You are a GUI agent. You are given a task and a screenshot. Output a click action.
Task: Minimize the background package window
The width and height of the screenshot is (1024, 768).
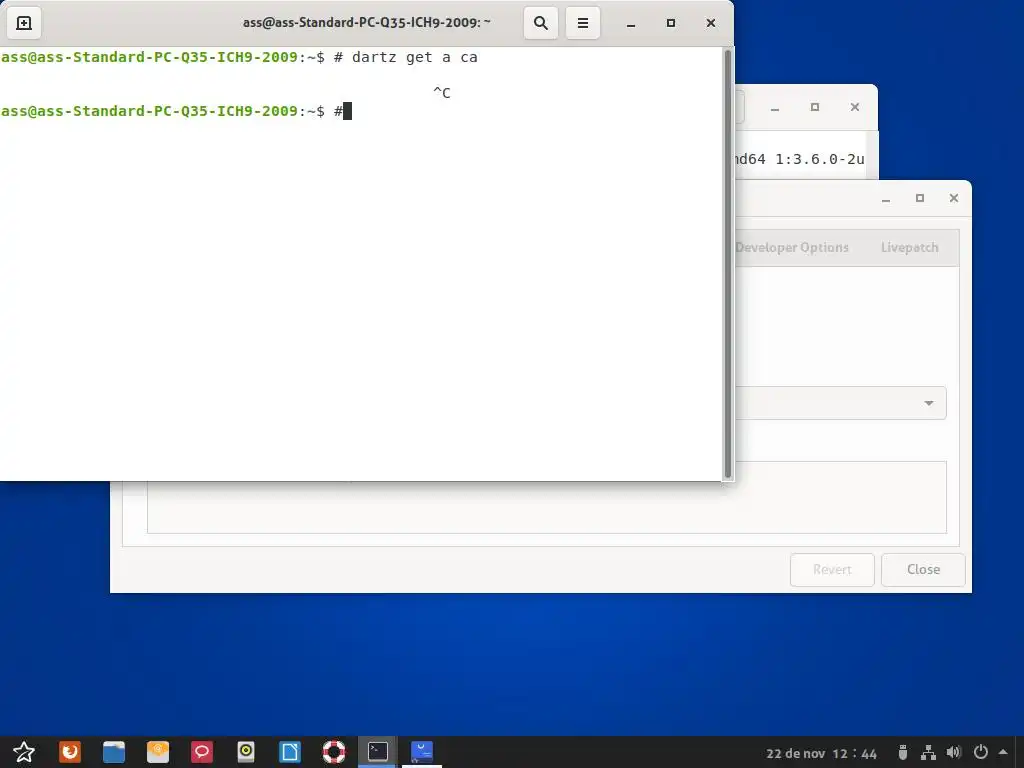[775, 108]
